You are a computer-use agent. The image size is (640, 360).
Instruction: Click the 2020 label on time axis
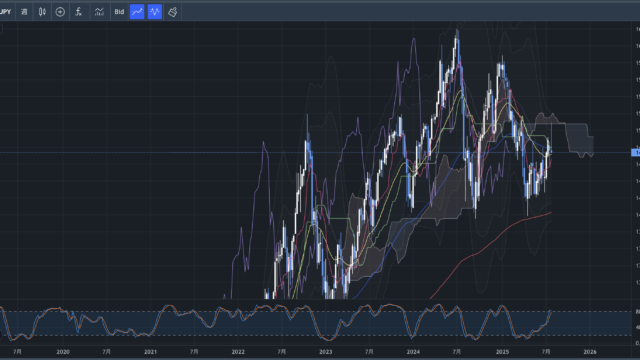click(63, 352)
